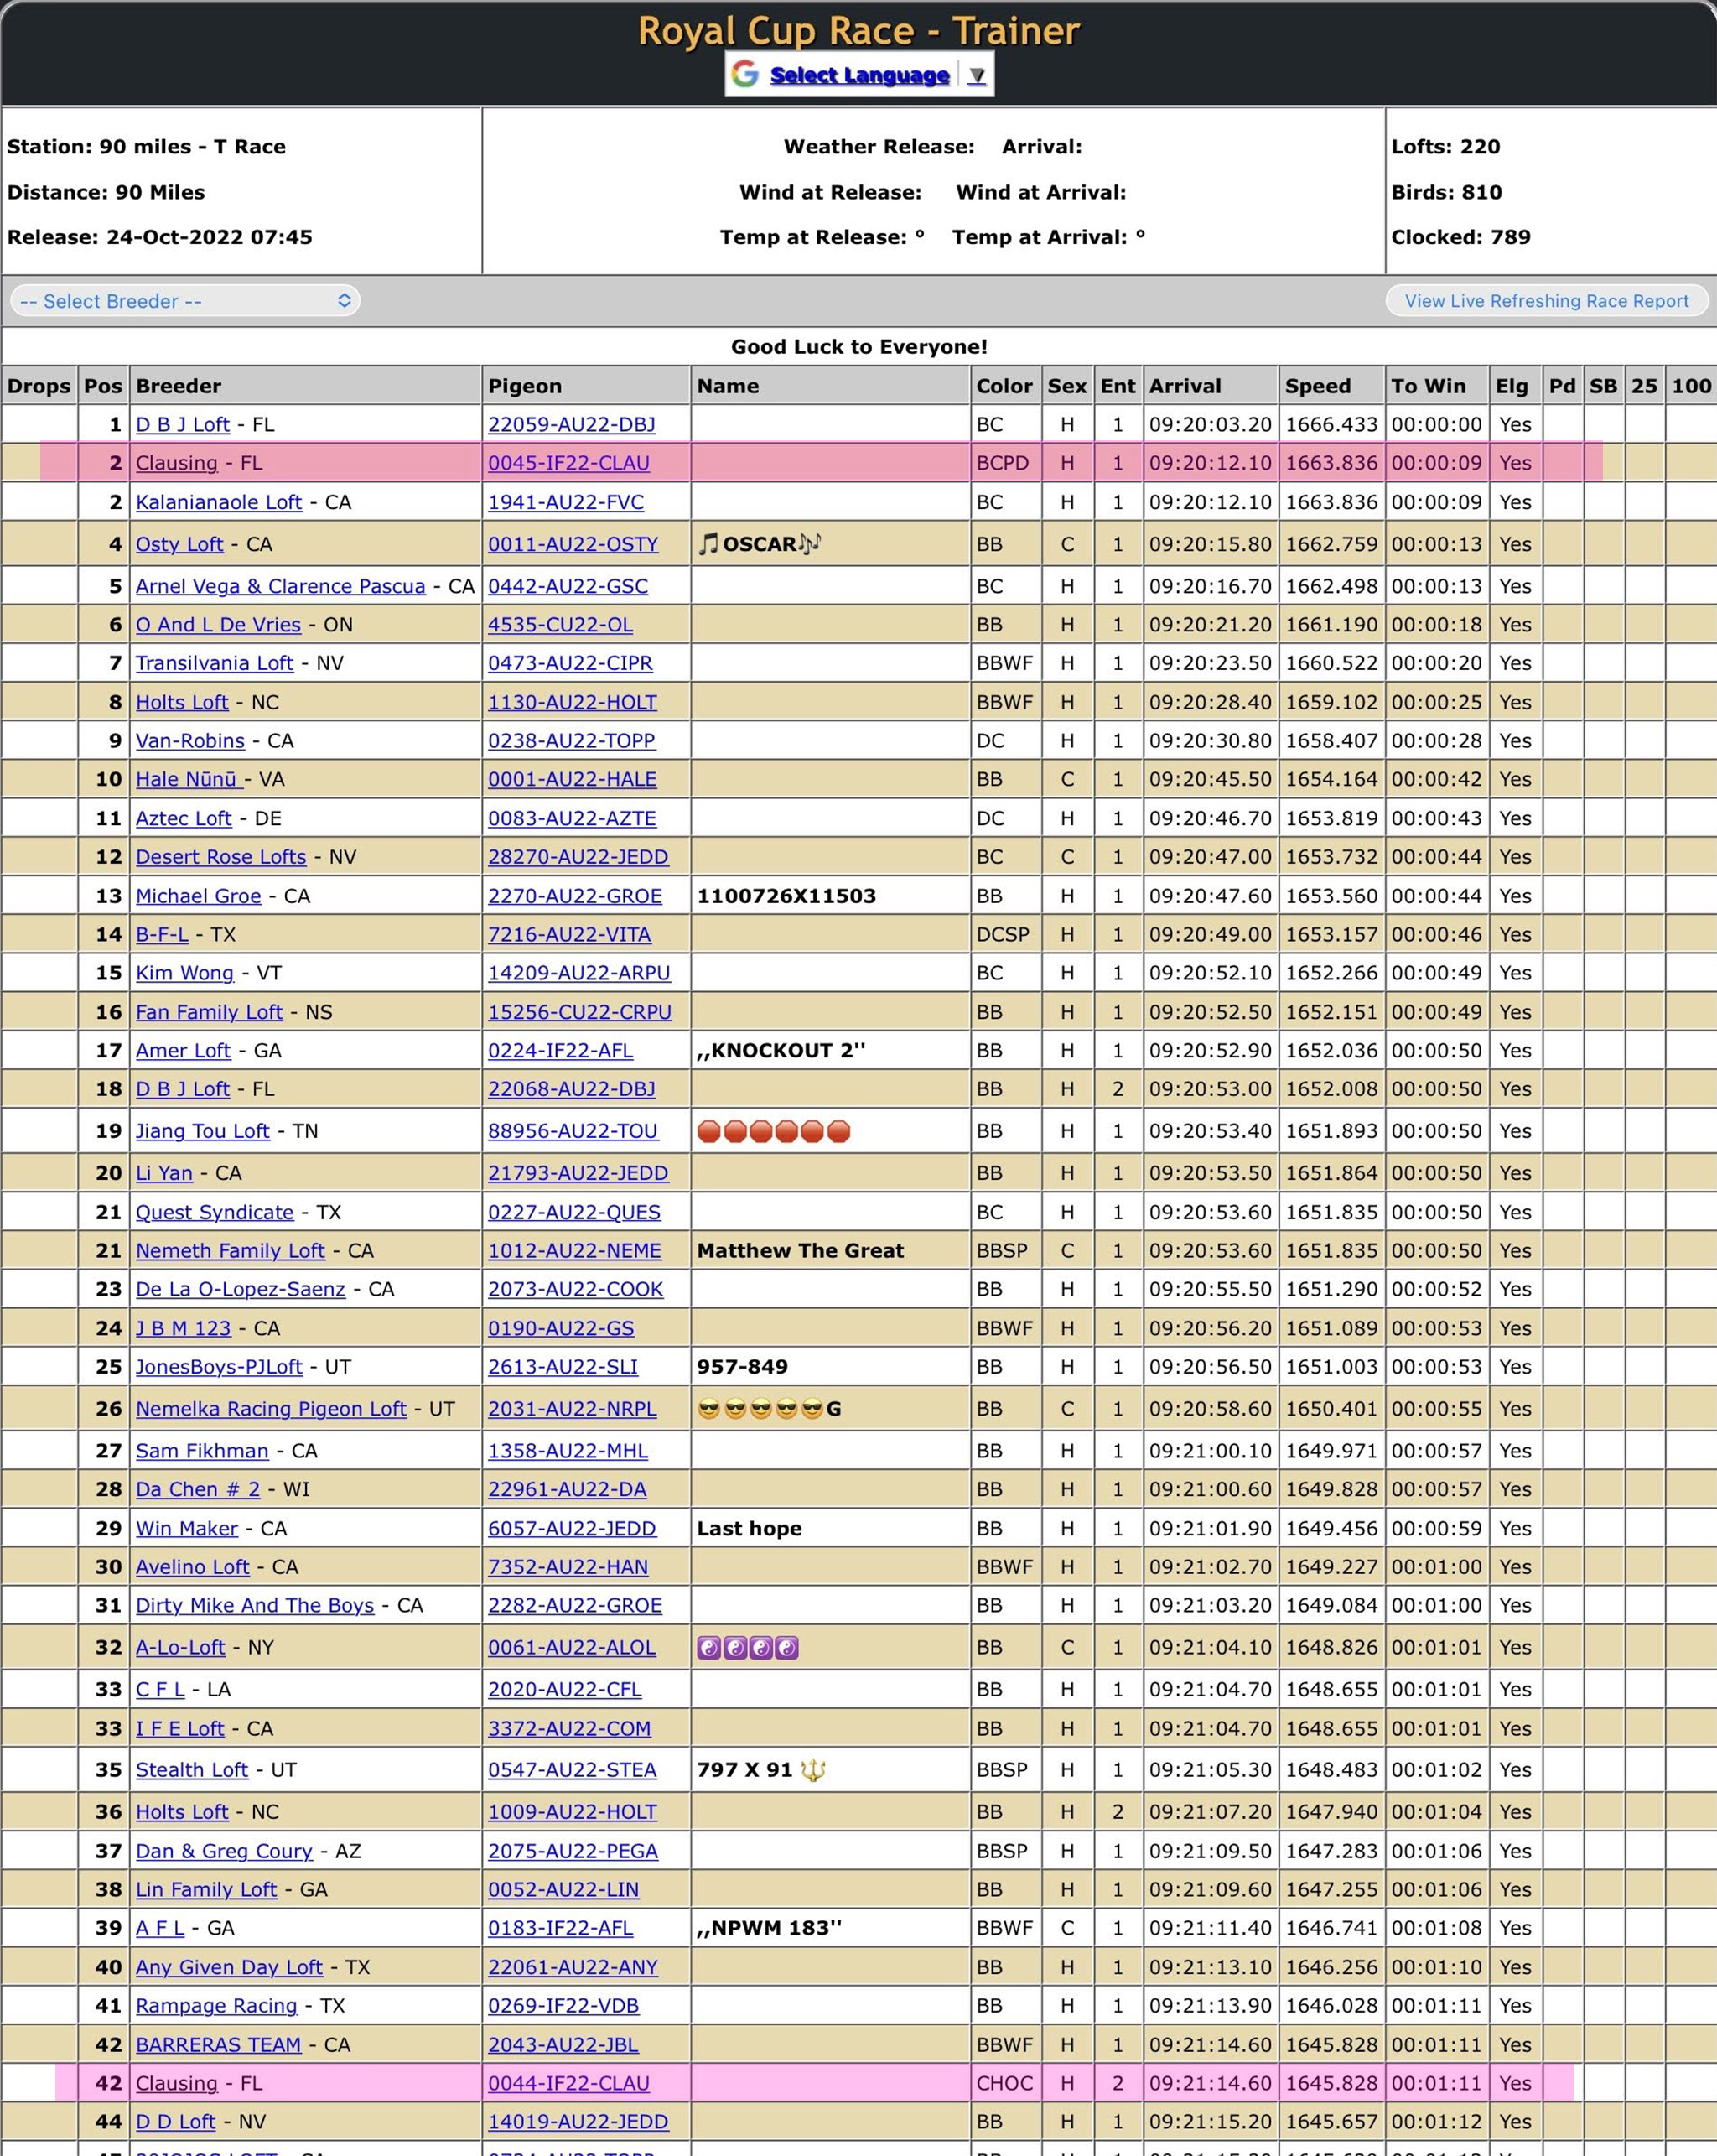The height and width of the screenshot is (2156, 1717).
Task: Click red circles emoji for Jiang Tou Loft
Action: pos(773,1131)
